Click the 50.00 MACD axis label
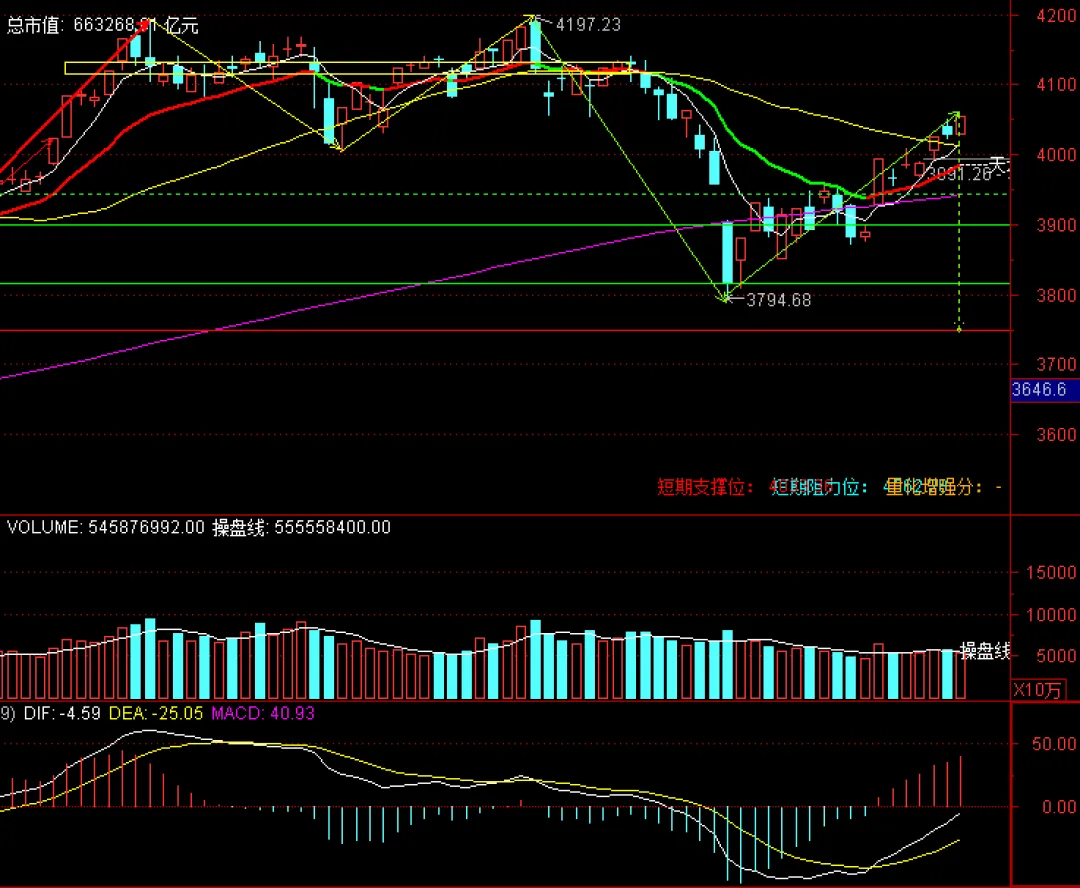The width and height of the screenshot is (1080, 888). 1054,744
